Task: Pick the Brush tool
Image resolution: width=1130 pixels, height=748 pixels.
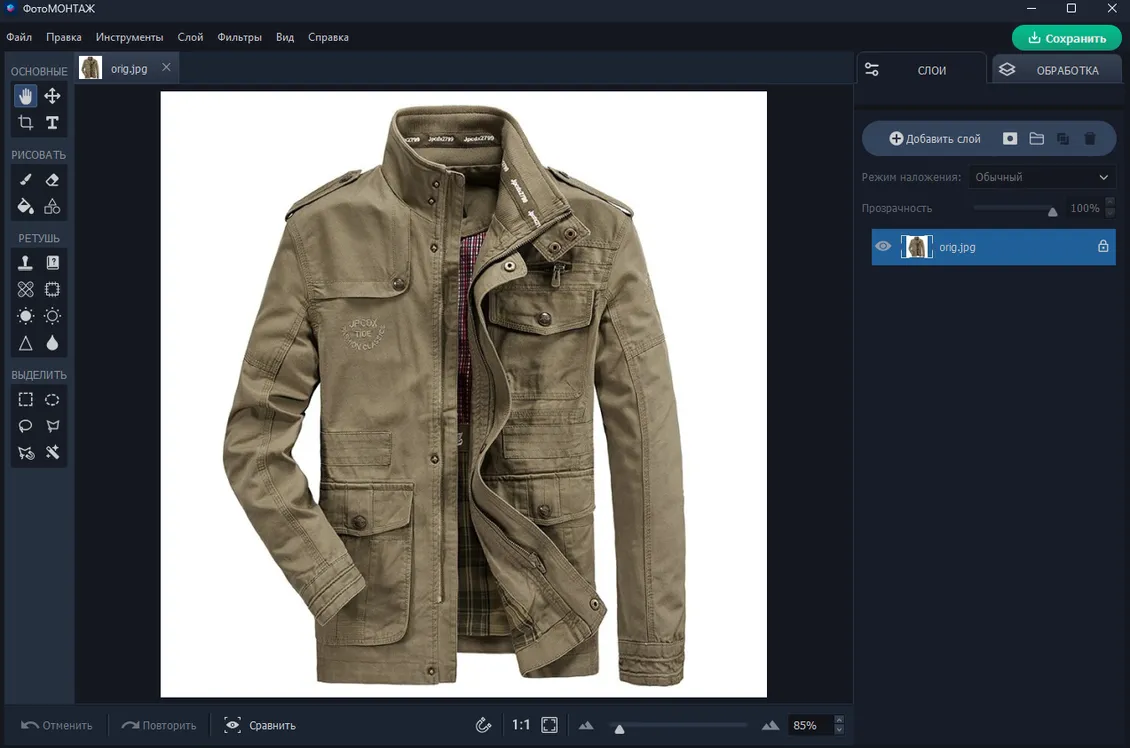Action: 26,179
